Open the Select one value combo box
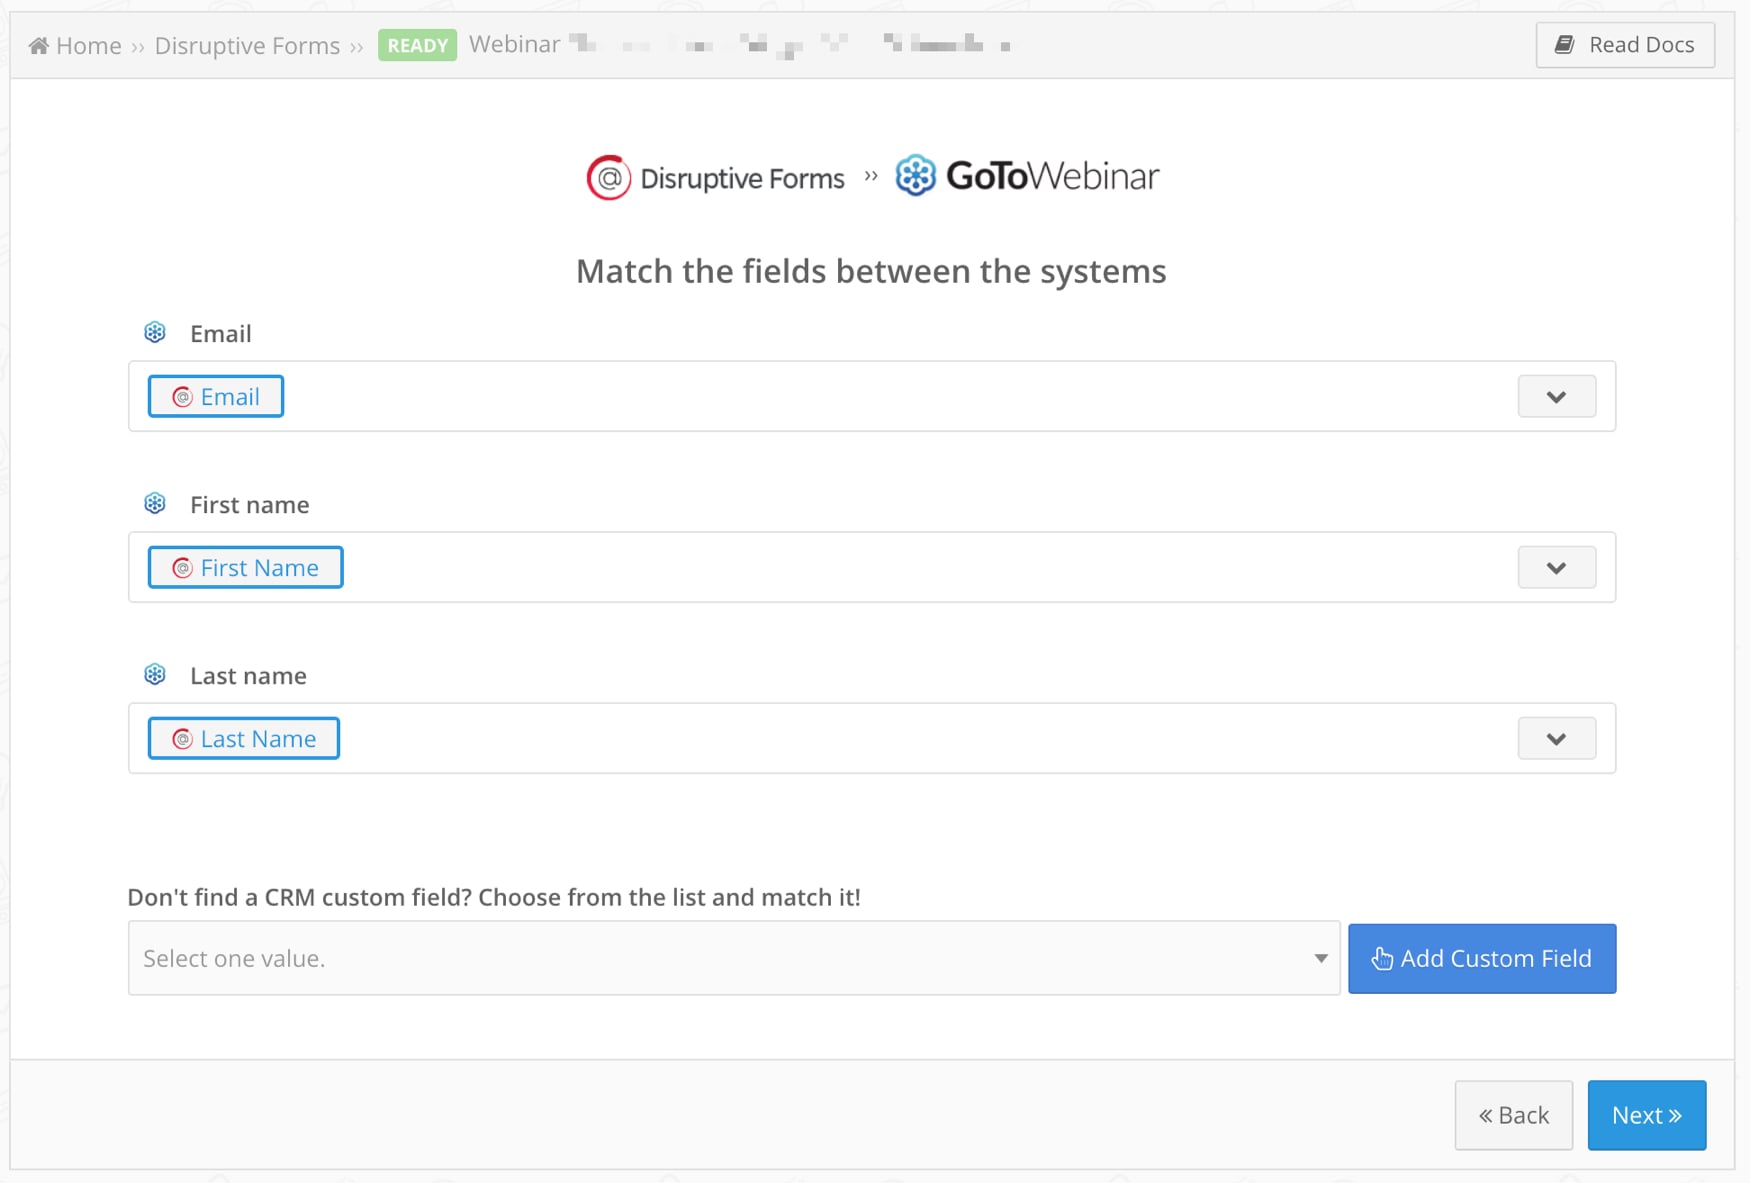Viewport: 1750px width, 1184px height. coord(733,959)
